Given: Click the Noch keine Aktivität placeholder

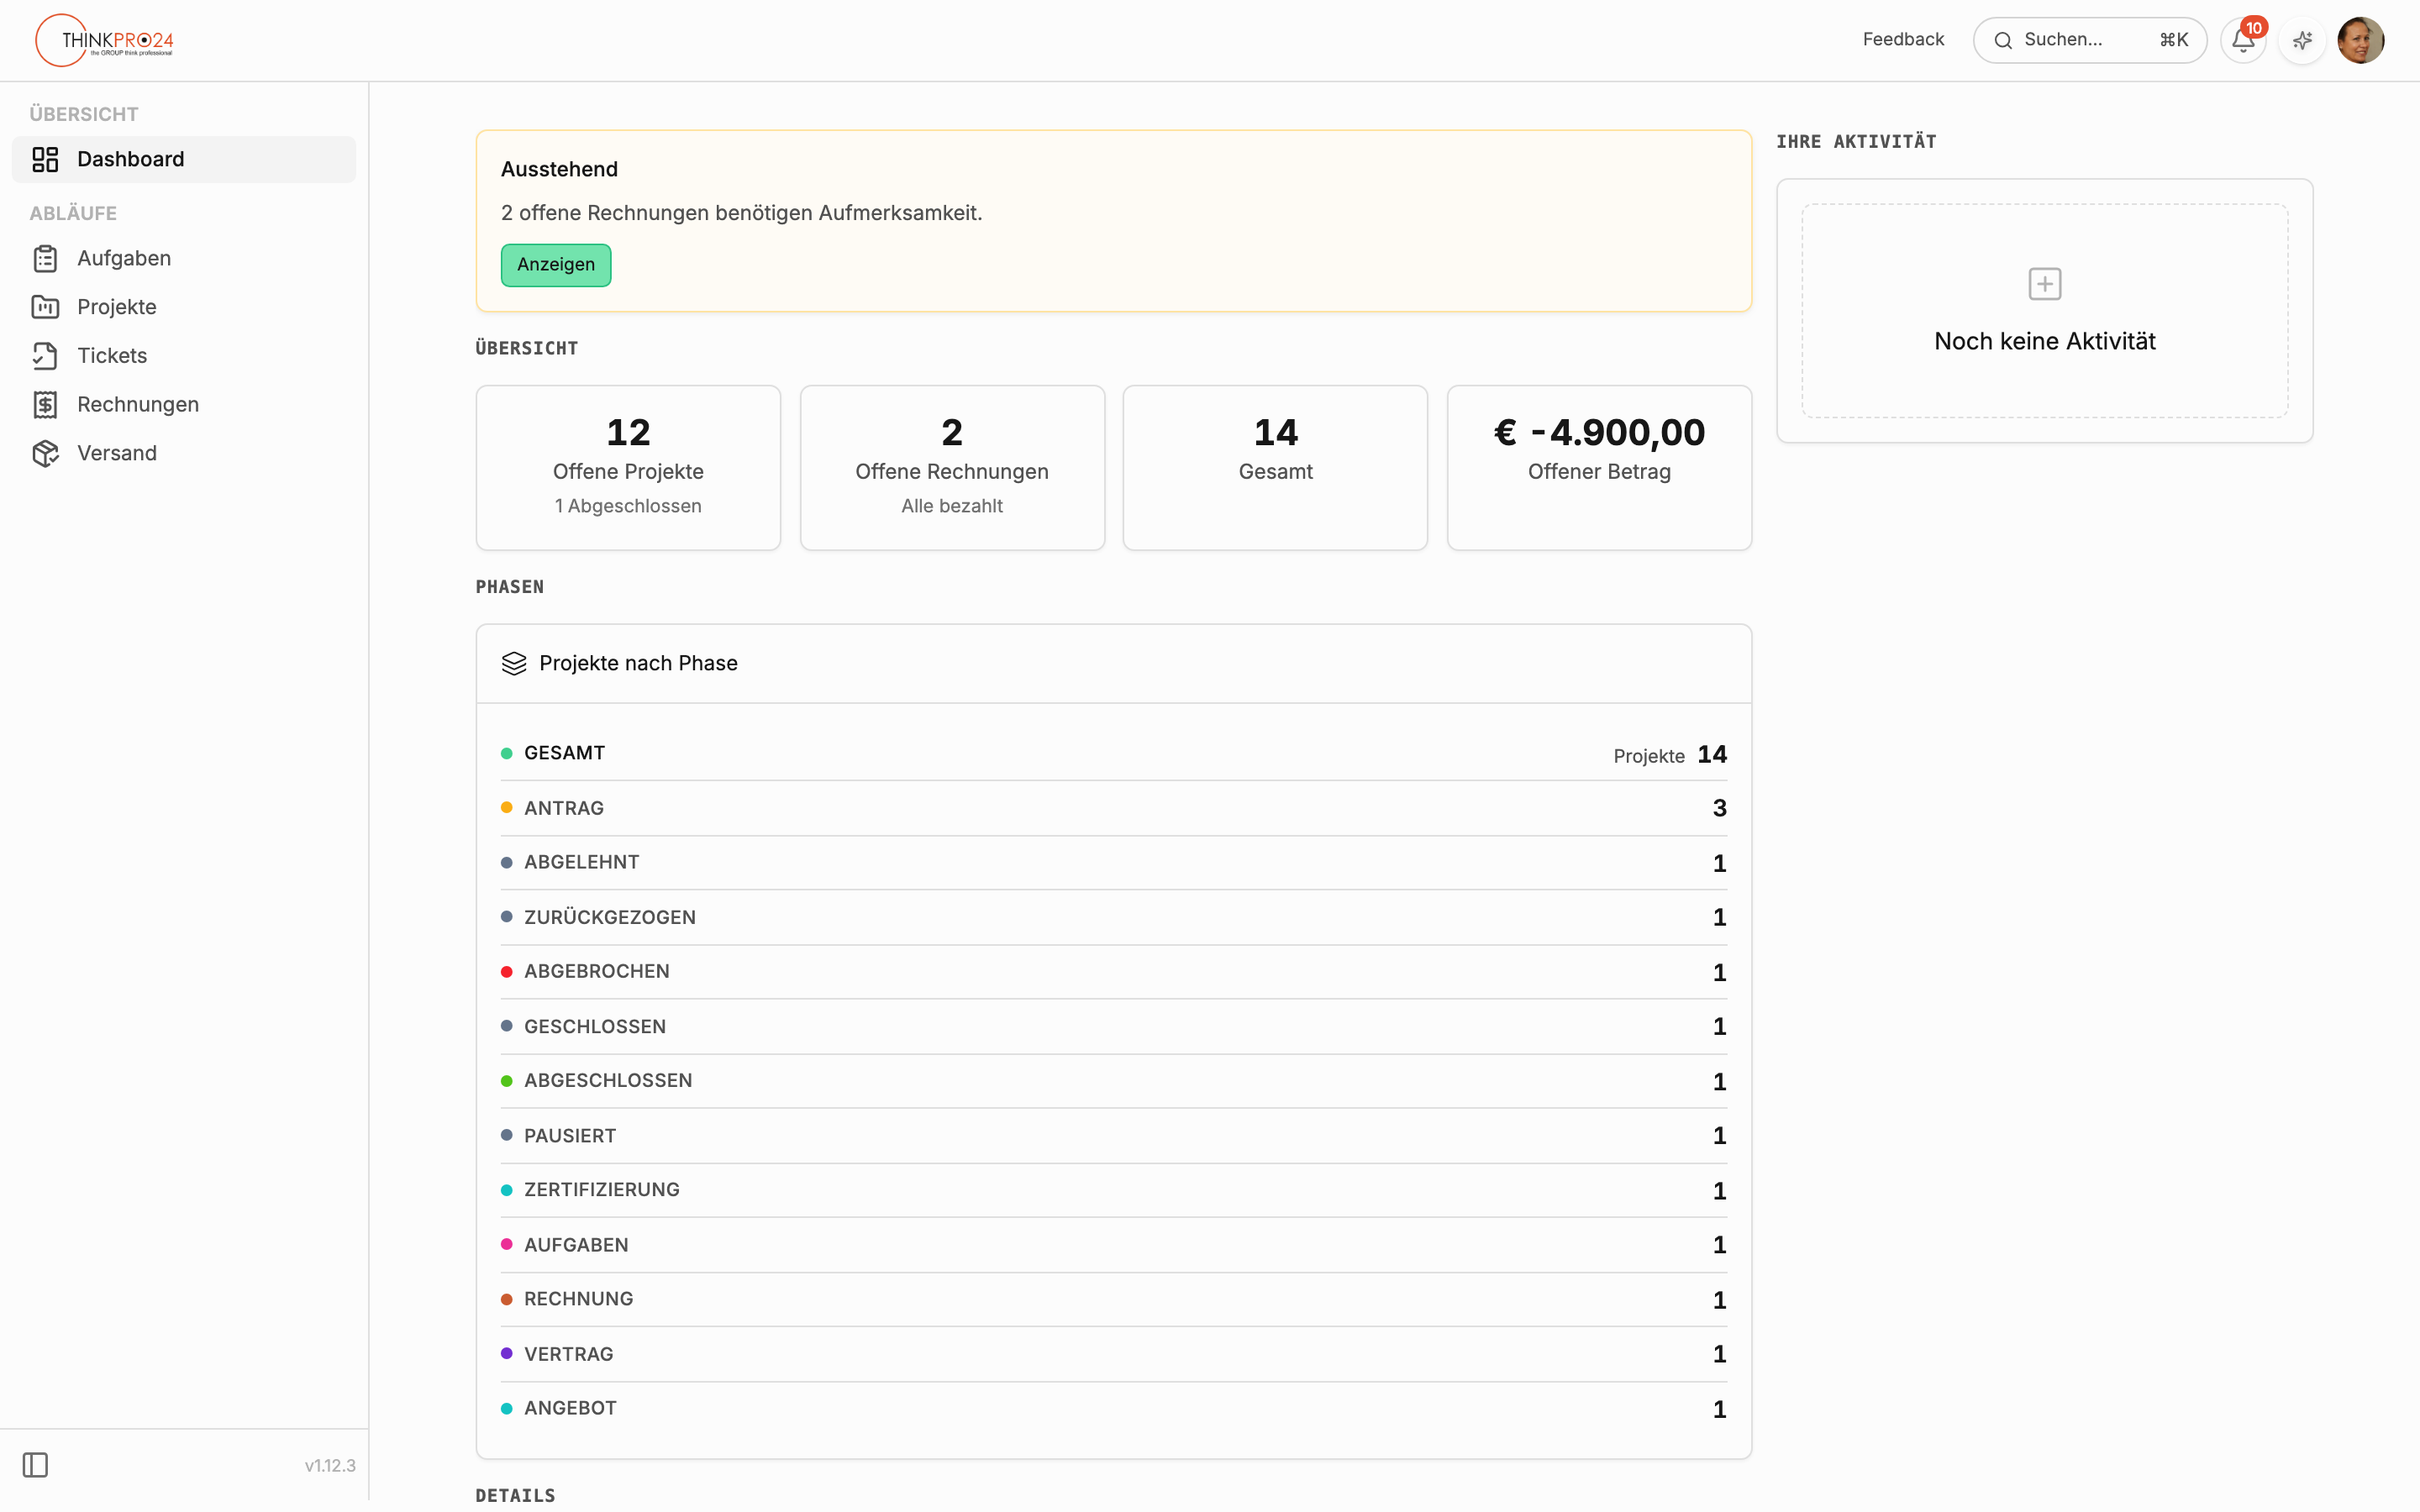Looking at the screenshot, I should [x=2044, y=311].
